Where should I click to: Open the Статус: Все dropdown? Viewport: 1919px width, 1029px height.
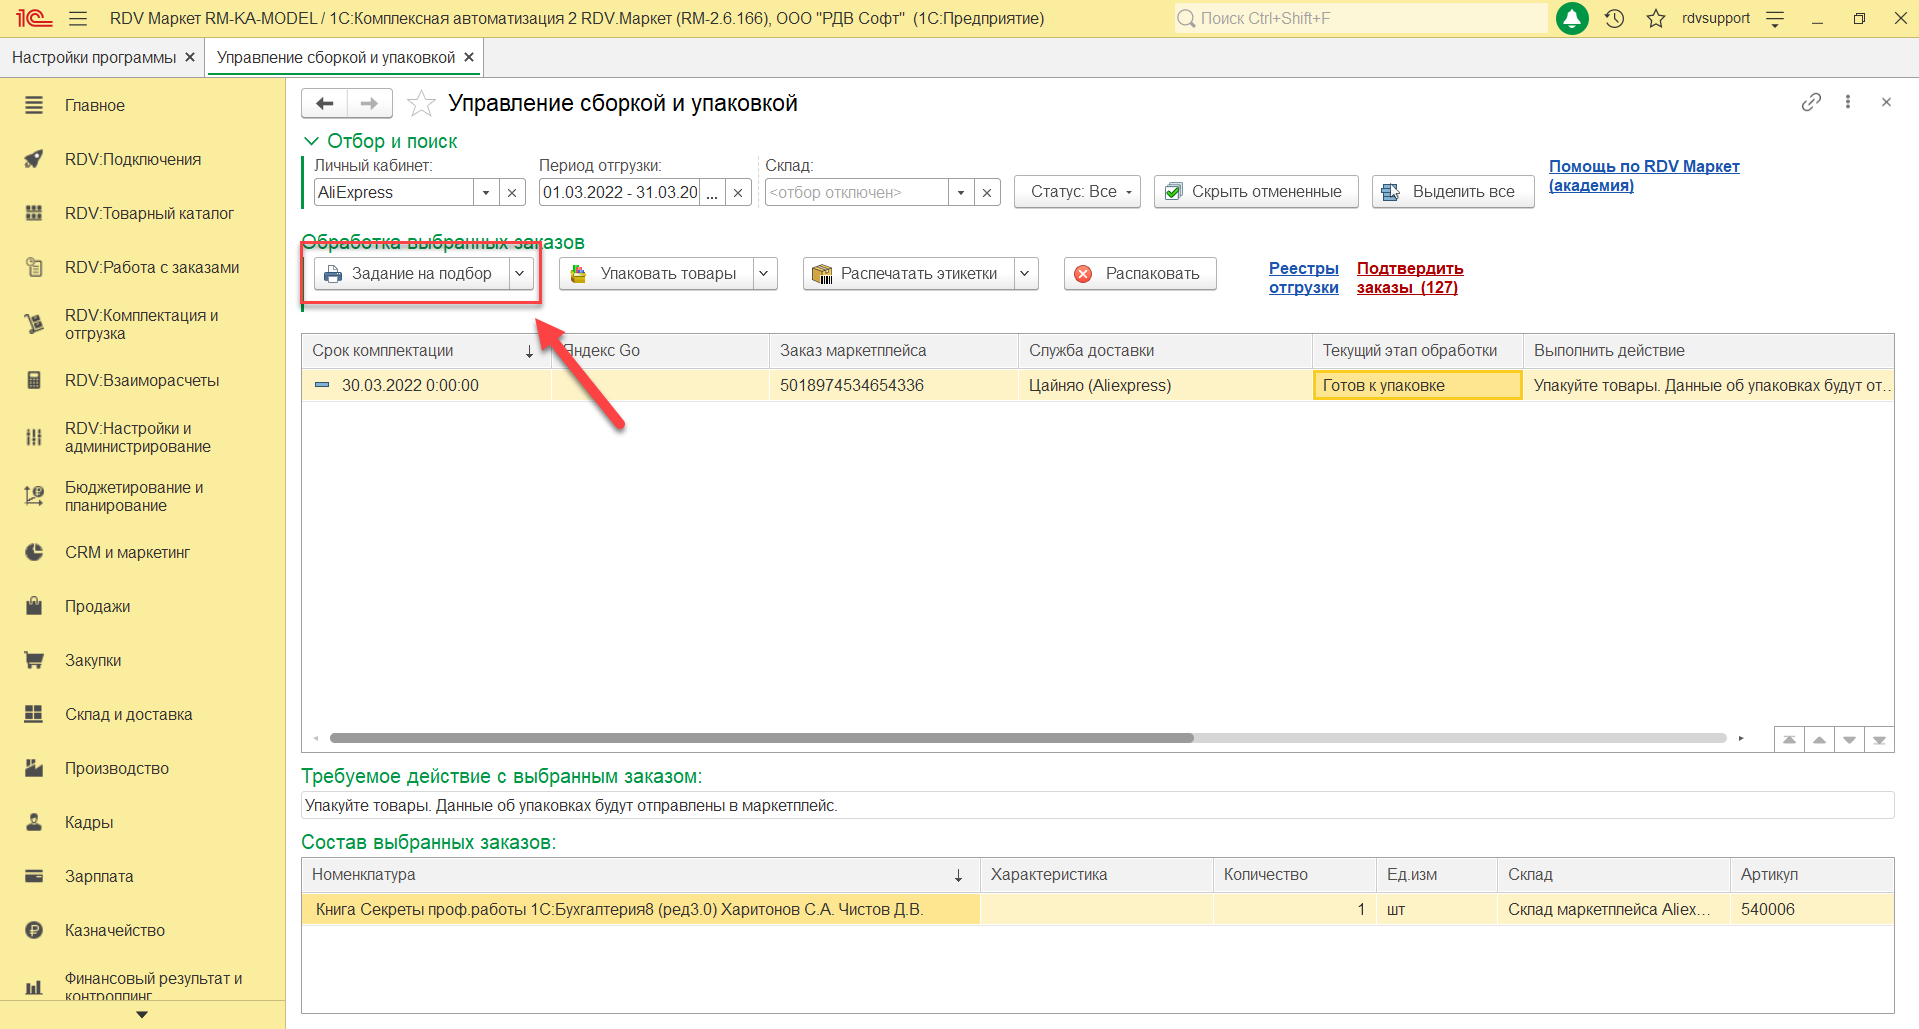click(1077, 192)
